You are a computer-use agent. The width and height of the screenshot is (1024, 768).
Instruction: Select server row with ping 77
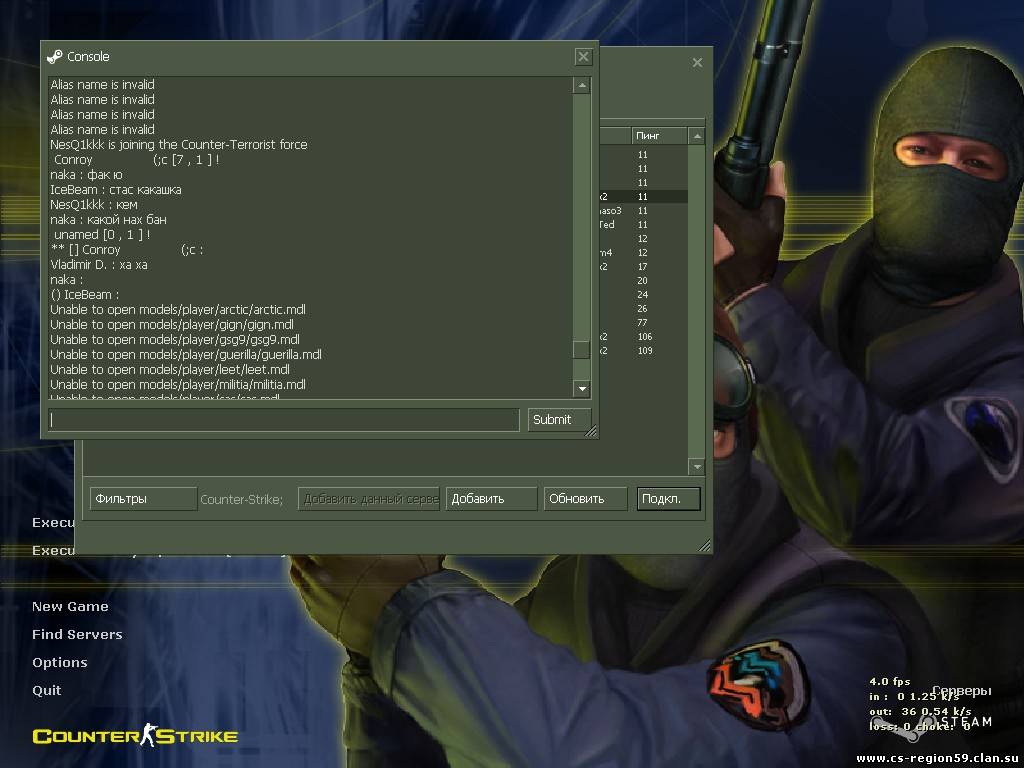pyautogui.click(x=643, y=323)
